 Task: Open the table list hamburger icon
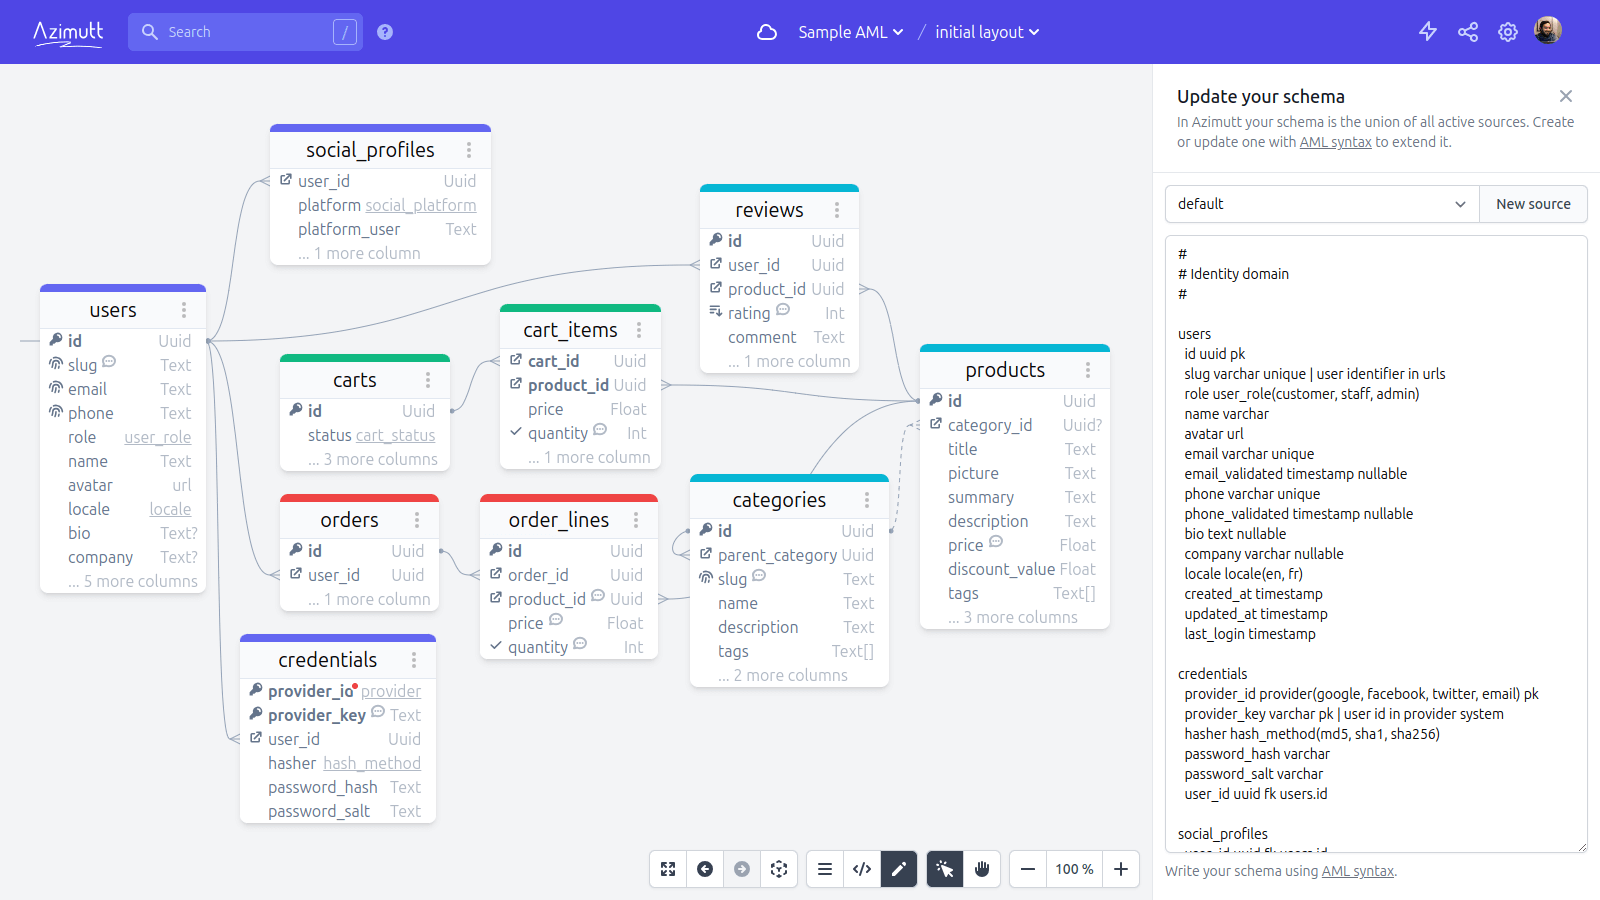(x=825, y=869)
